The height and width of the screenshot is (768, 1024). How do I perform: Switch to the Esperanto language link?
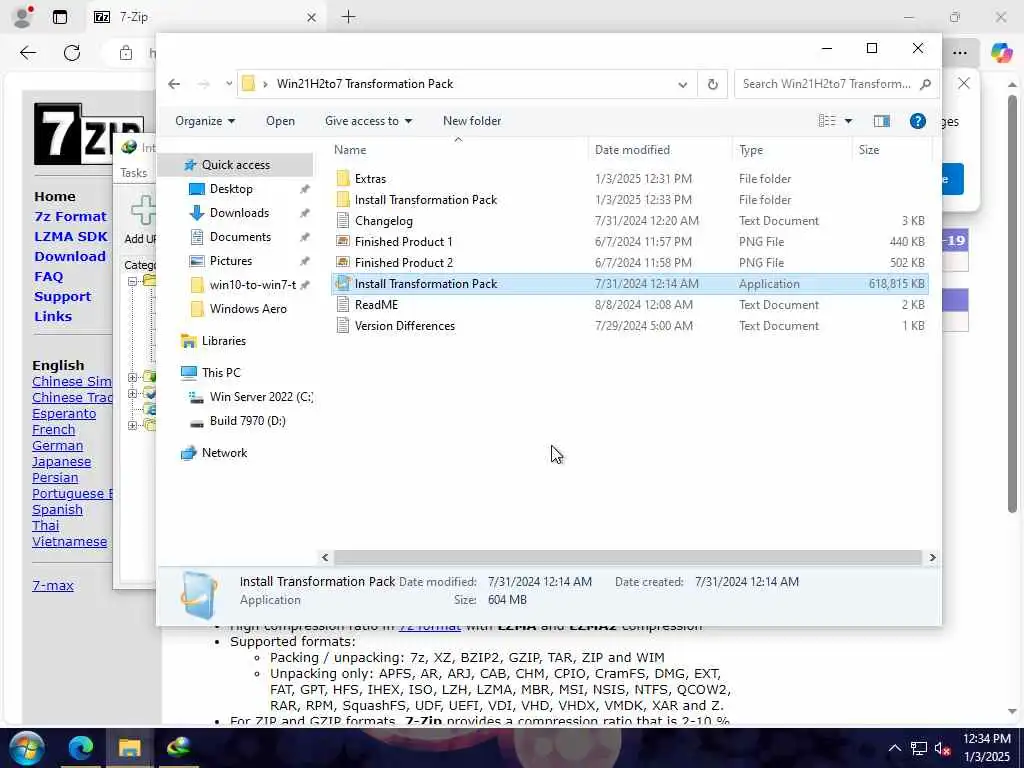coord(64,413)
